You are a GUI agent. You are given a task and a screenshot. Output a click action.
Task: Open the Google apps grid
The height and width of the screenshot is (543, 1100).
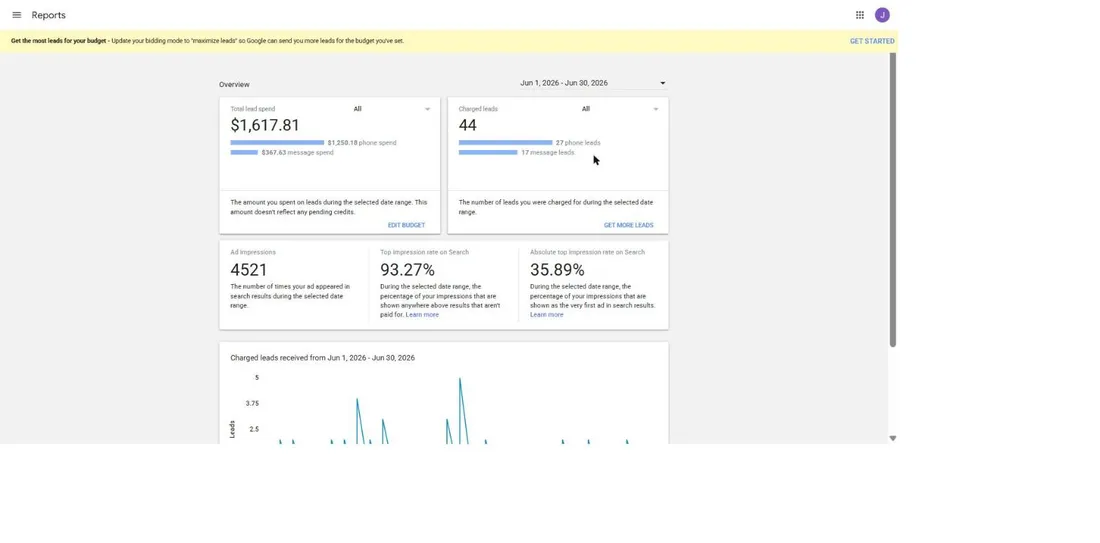point(859,15)
